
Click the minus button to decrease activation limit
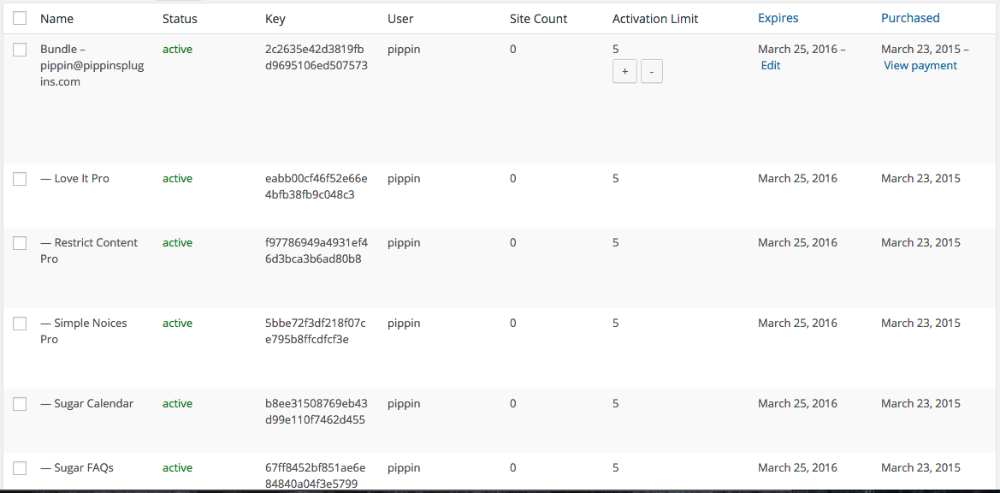[x=651, y=73]
